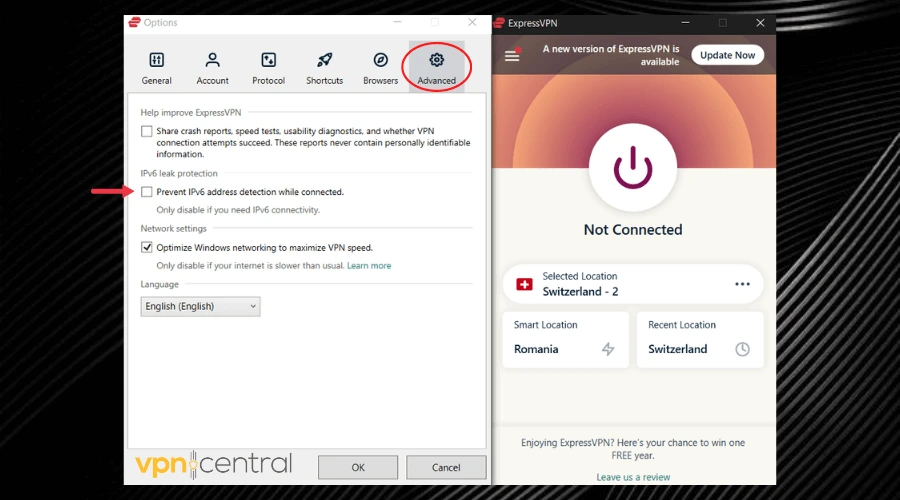
Task: Click the Update Now button
Action: 727,55
